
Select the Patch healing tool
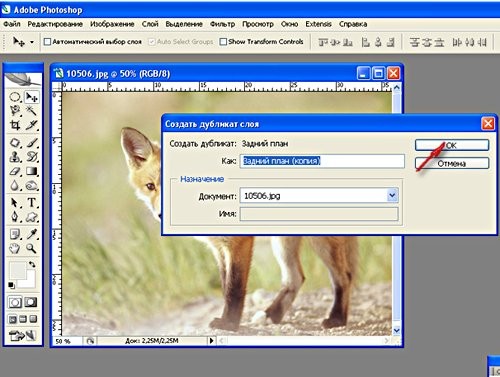(15, 143)
